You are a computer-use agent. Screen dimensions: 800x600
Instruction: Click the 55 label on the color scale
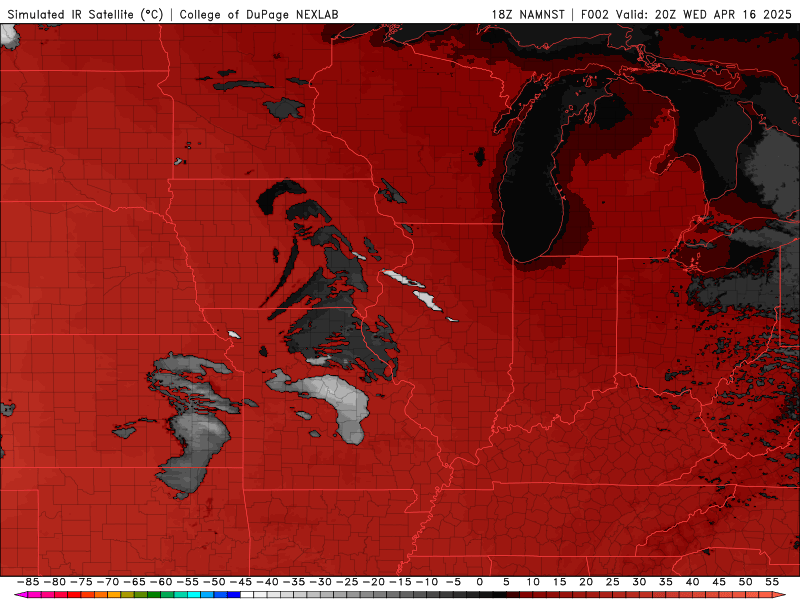(772, 582)
